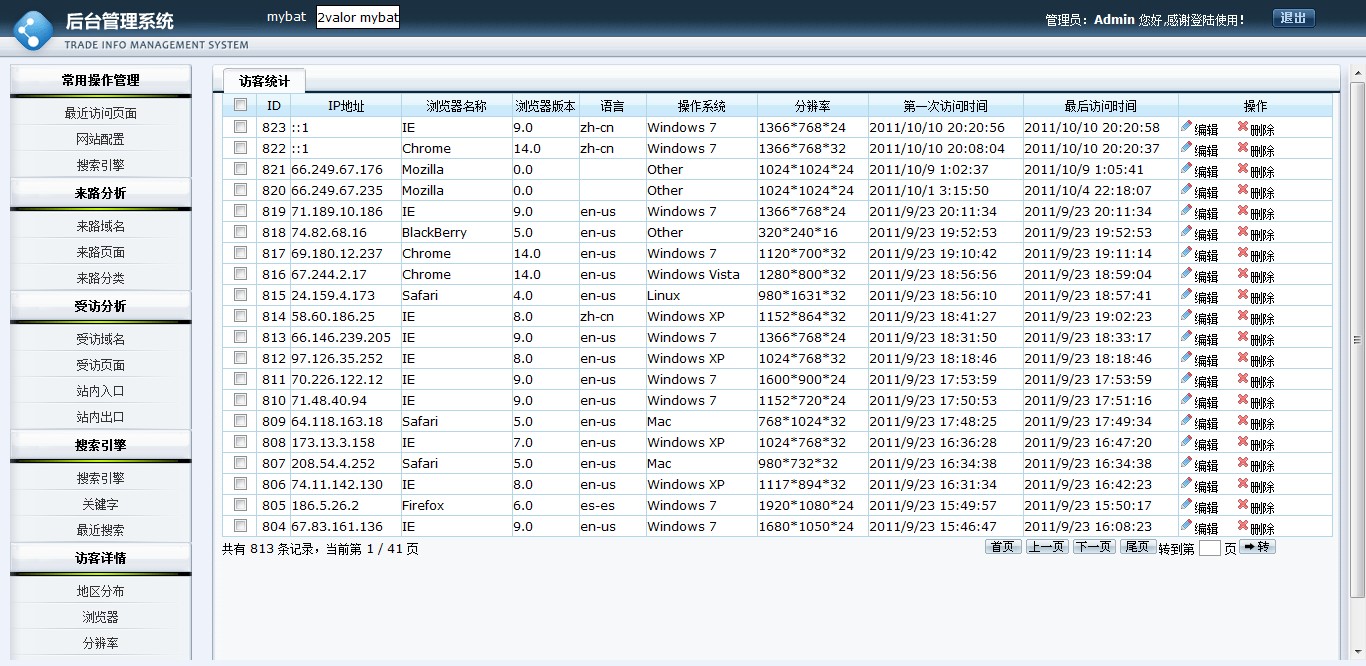Check the box for row 804
The image size is (1366, 666).
pyautogui.click(x=240, y=526)
